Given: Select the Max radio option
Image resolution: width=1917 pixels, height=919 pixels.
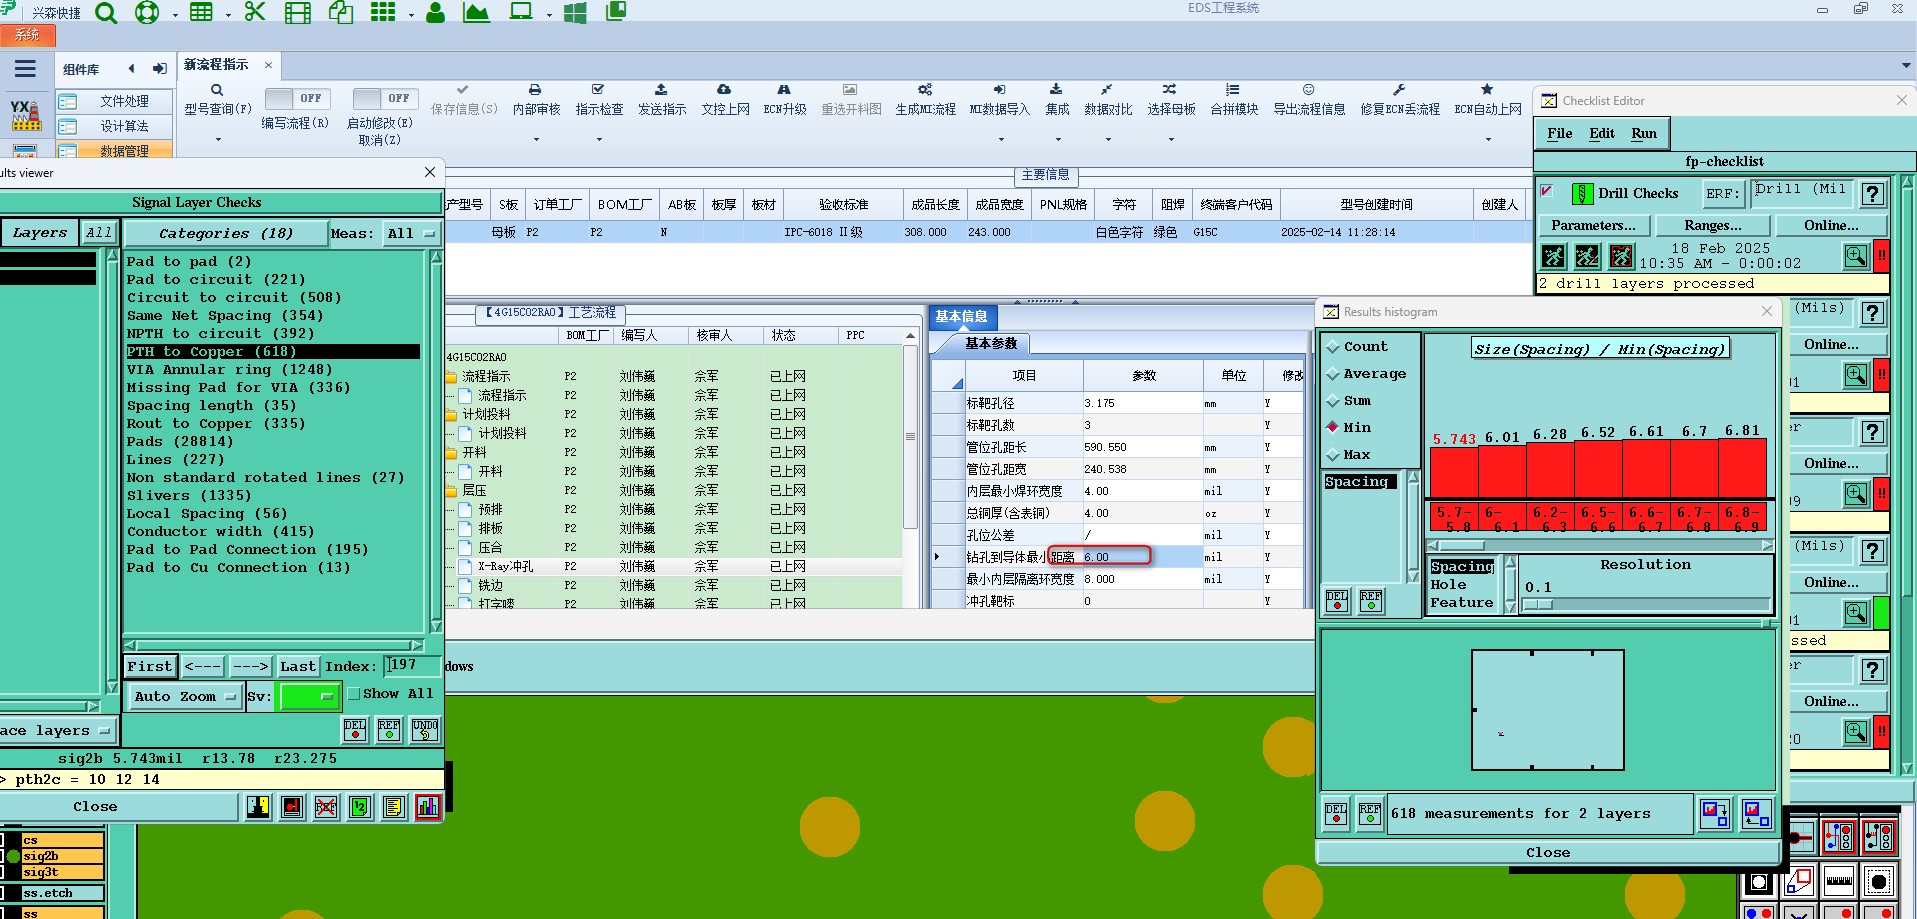Looking at the screenshot, I should click(x=1333, y=454).
